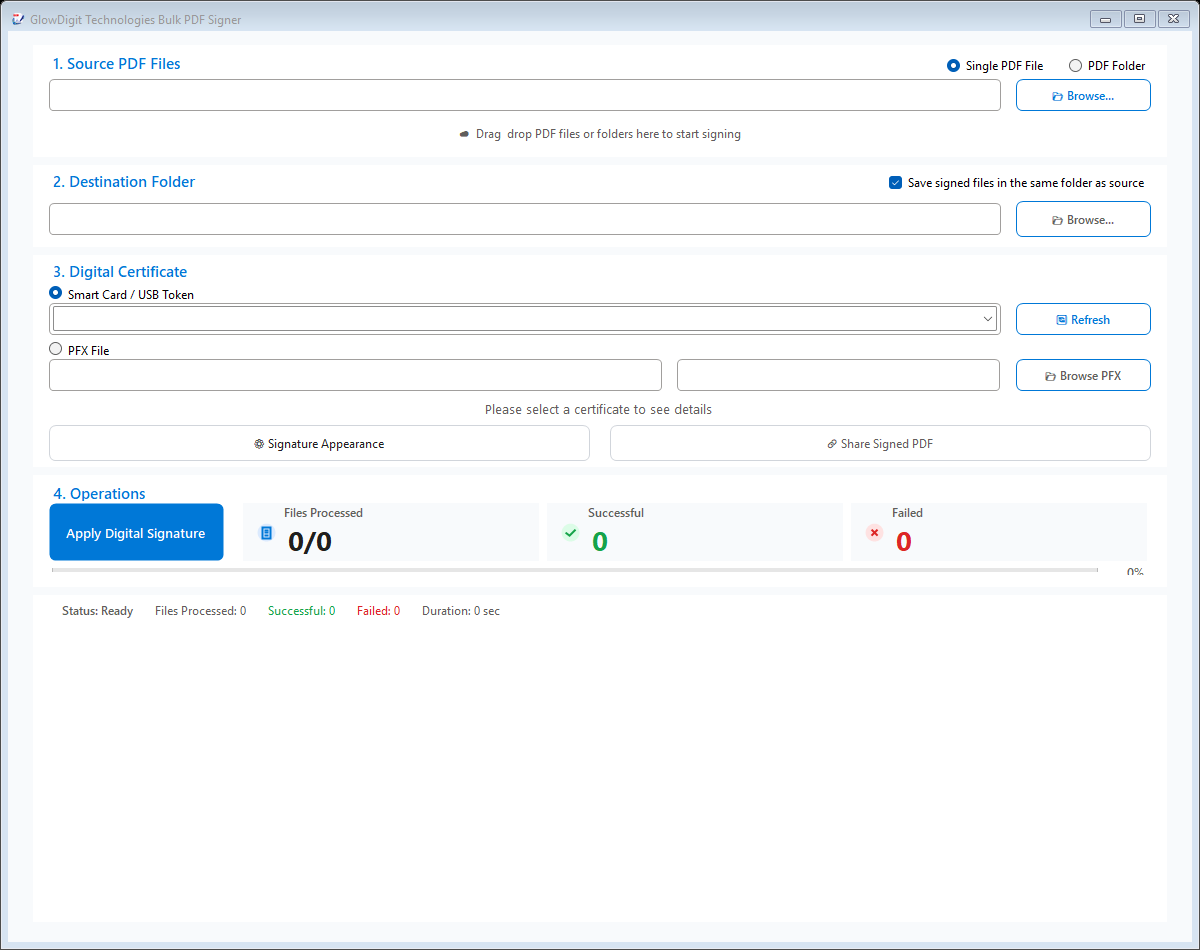Click the source PDF path field
Image resolution: width=1200 pixels, height=950 pixels.
(x=525, y=95)
